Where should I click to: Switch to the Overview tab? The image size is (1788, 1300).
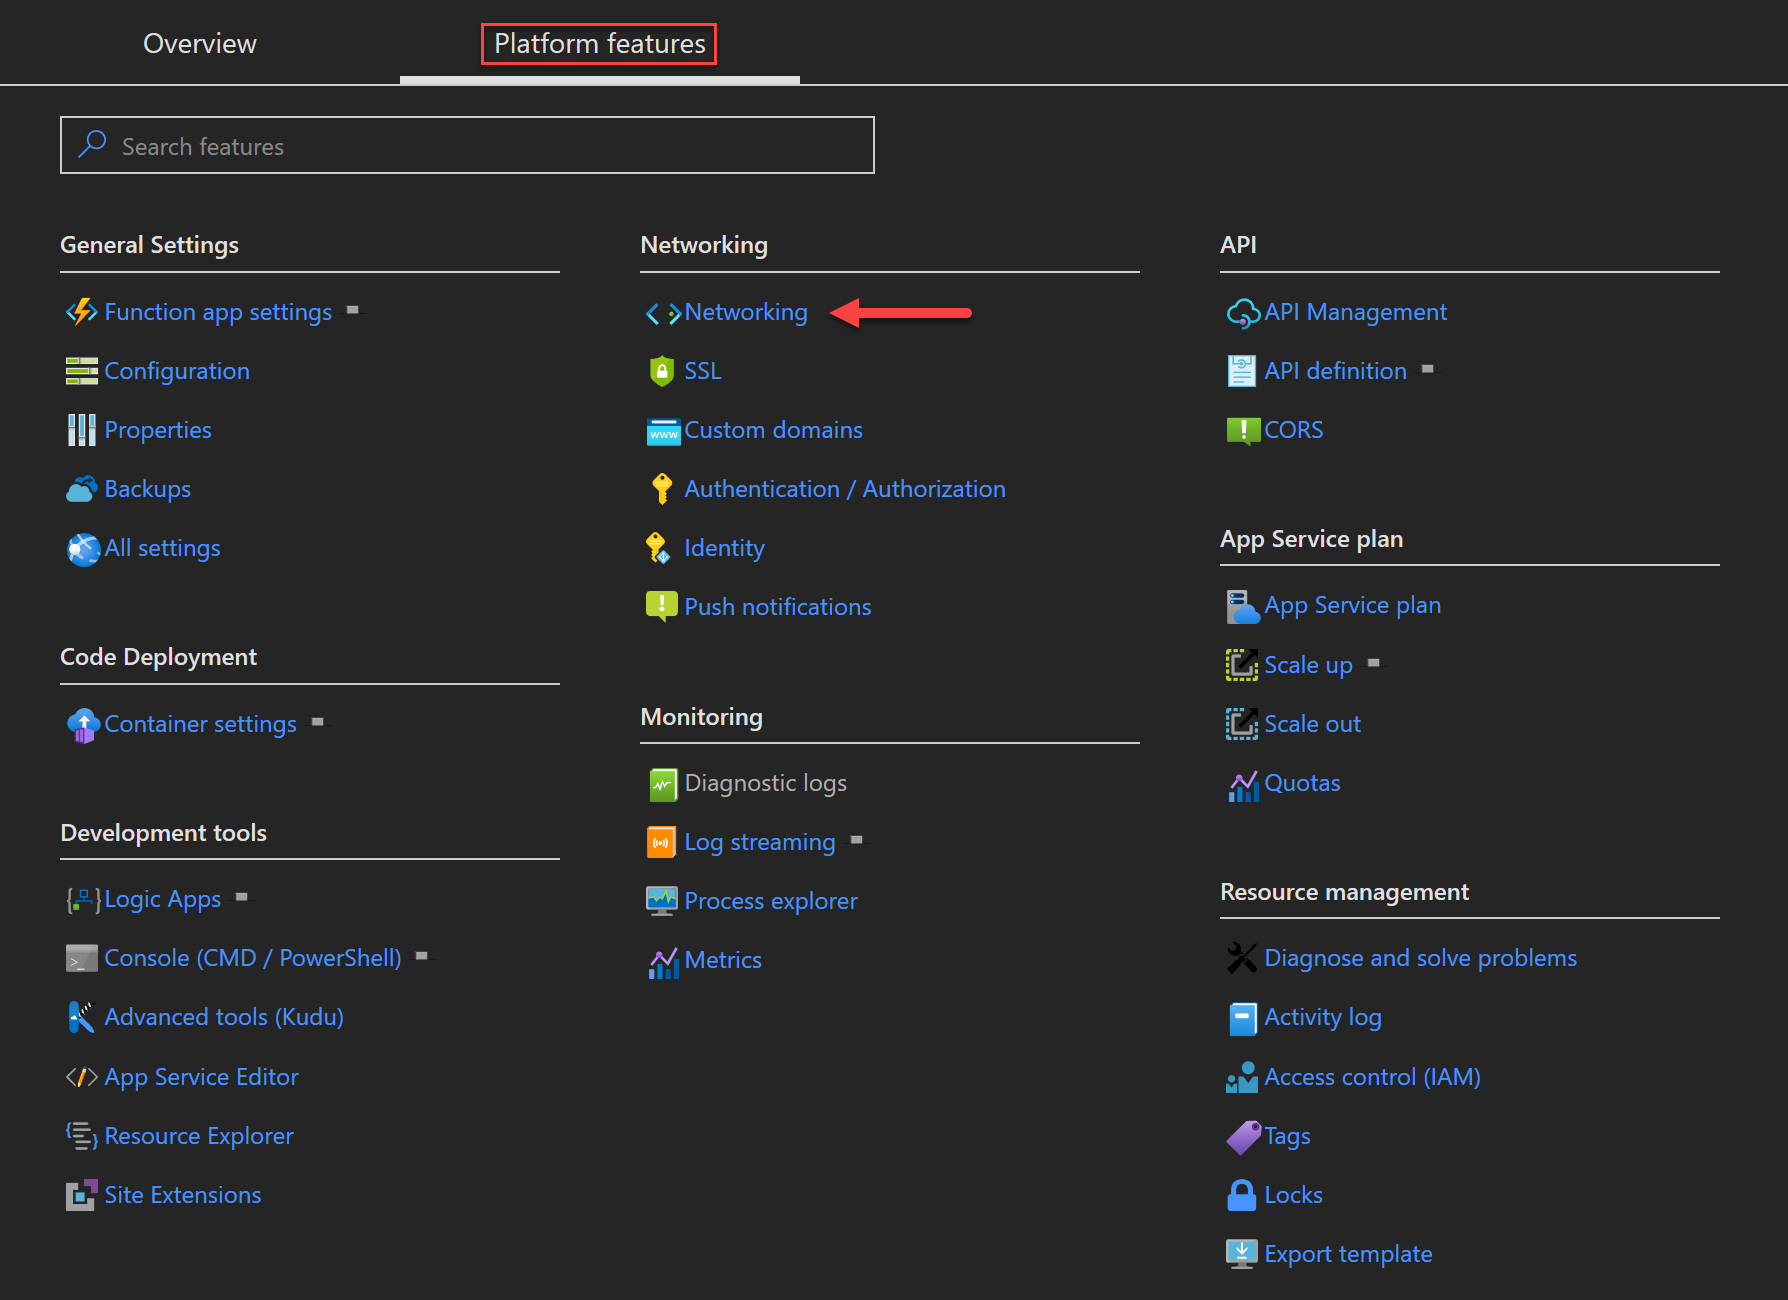click(x=200, y=44)
